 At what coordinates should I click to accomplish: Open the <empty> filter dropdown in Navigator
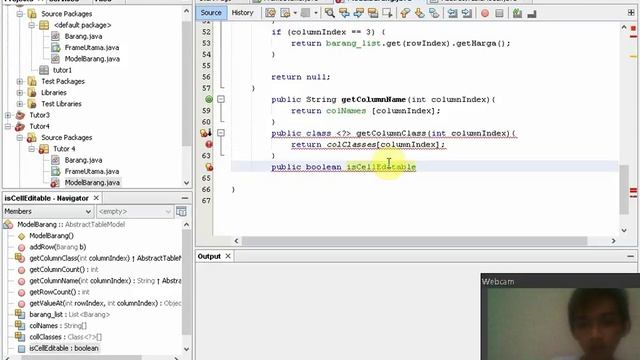point(134,211)
